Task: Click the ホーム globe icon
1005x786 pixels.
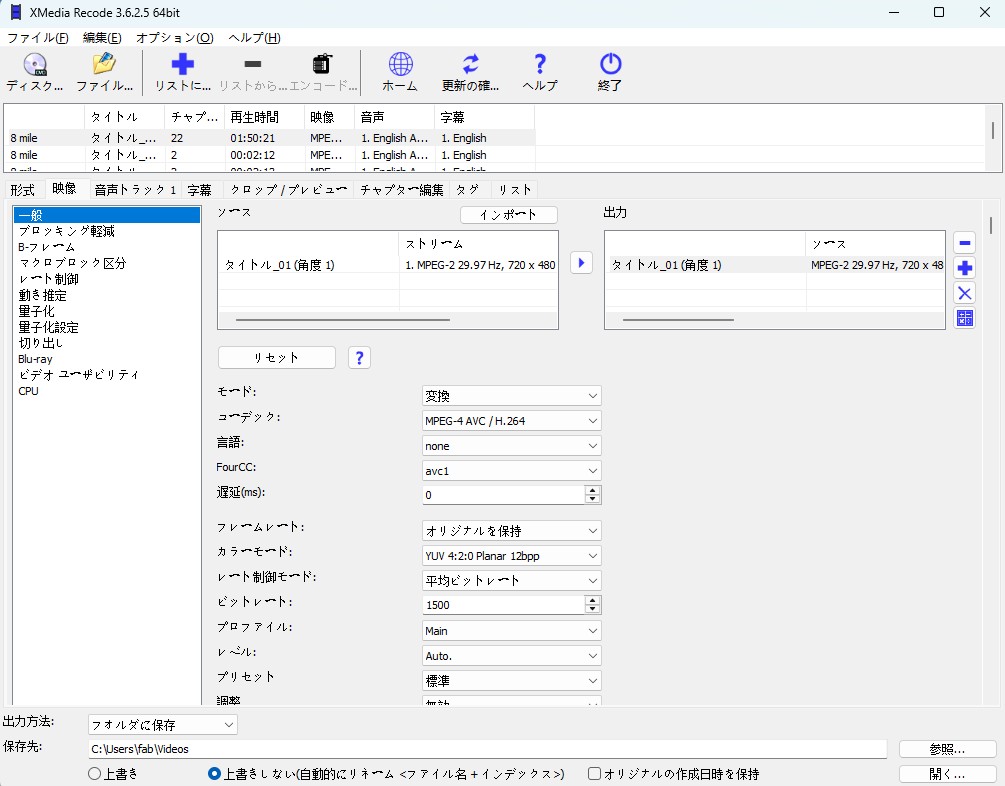Action: [399, 72]
